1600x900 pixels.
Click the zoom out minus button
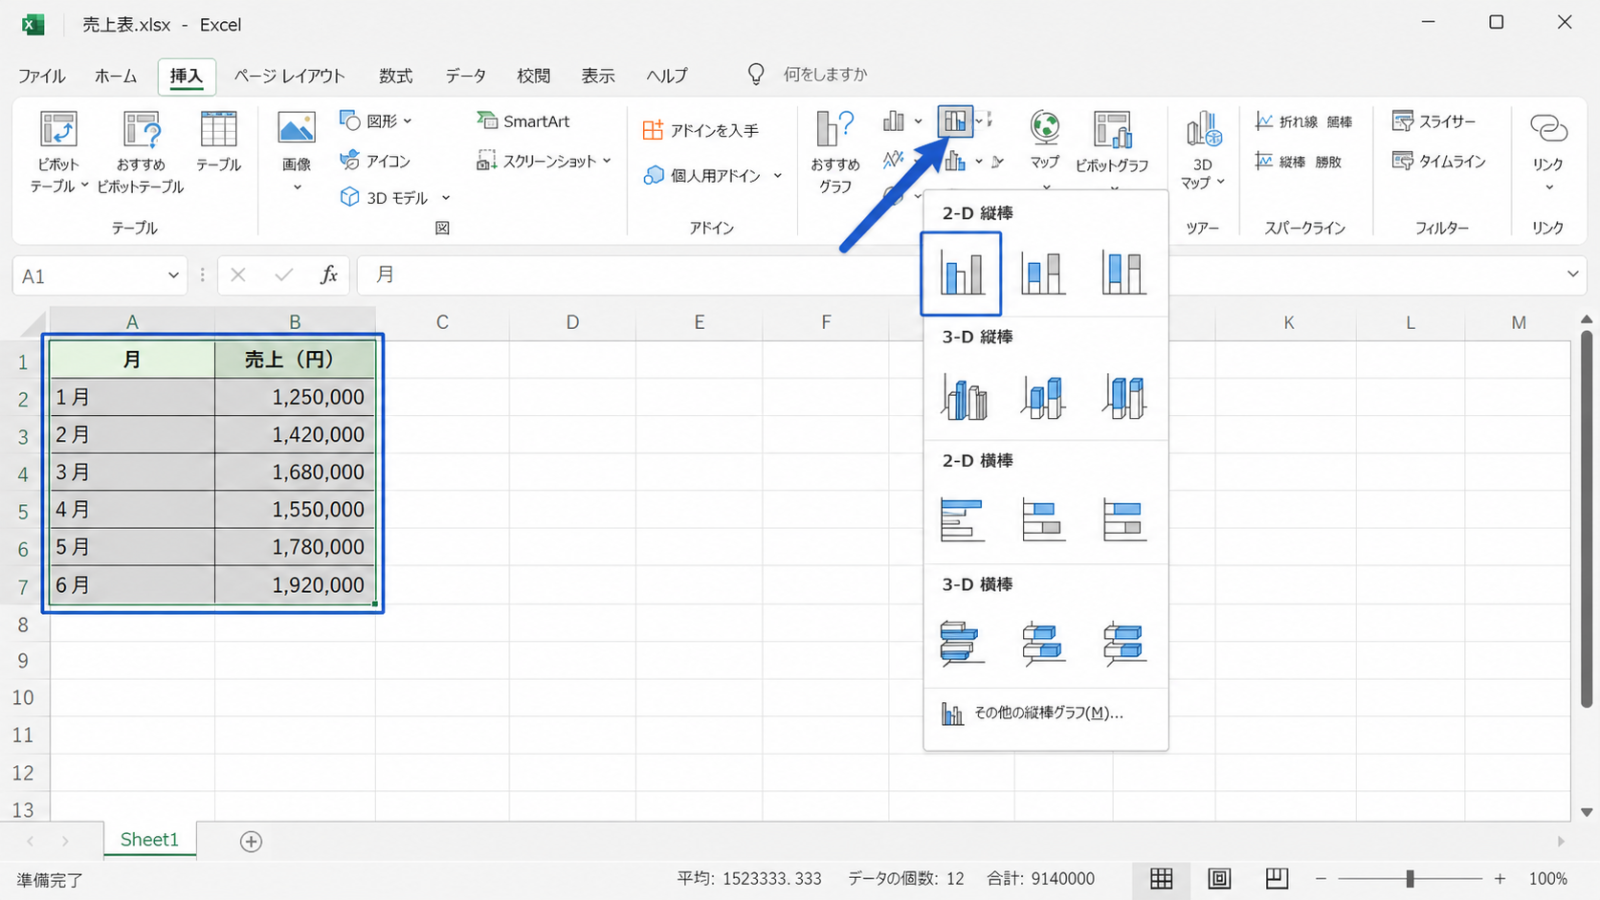point(1321,879)
